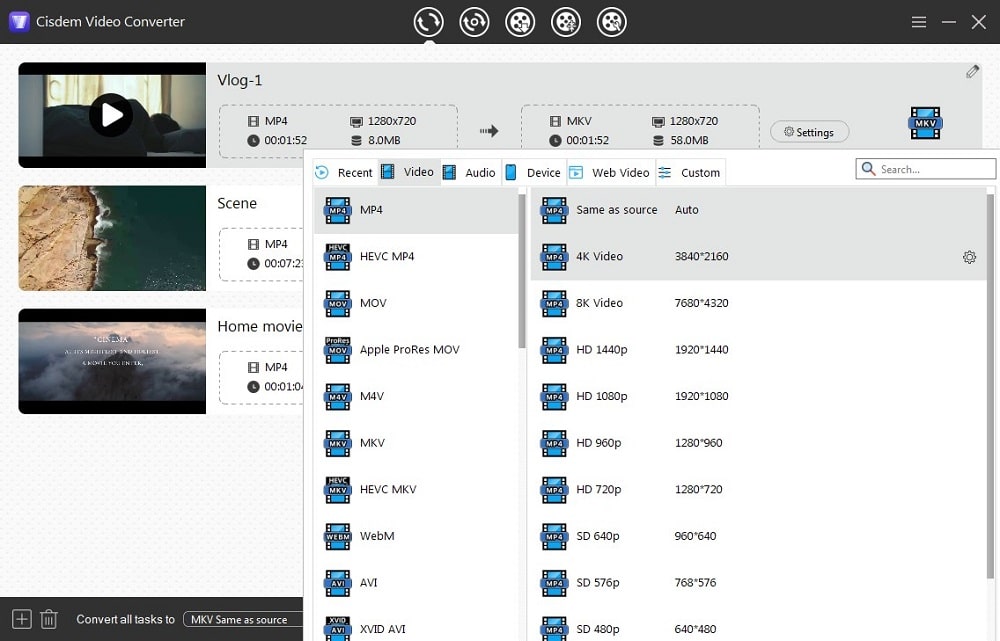Image resolution: width=1000 pixels, height=641 pixels.
Task: Open Settings for Vlog-1
Action: click(809, 132)
